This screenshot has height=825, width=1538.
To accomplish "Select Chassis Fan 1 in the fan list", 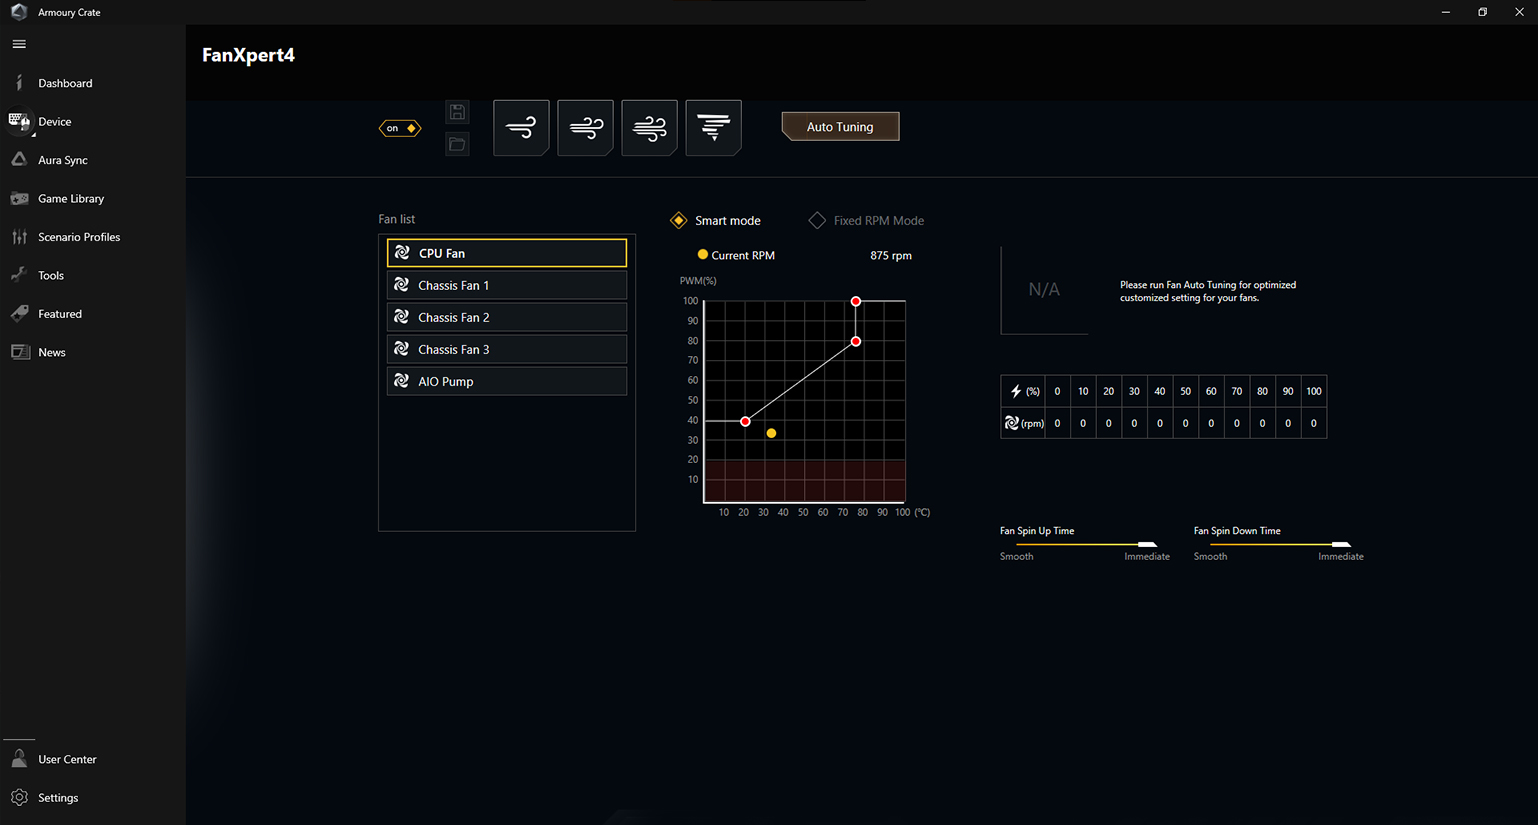I will tap(507, 285).
